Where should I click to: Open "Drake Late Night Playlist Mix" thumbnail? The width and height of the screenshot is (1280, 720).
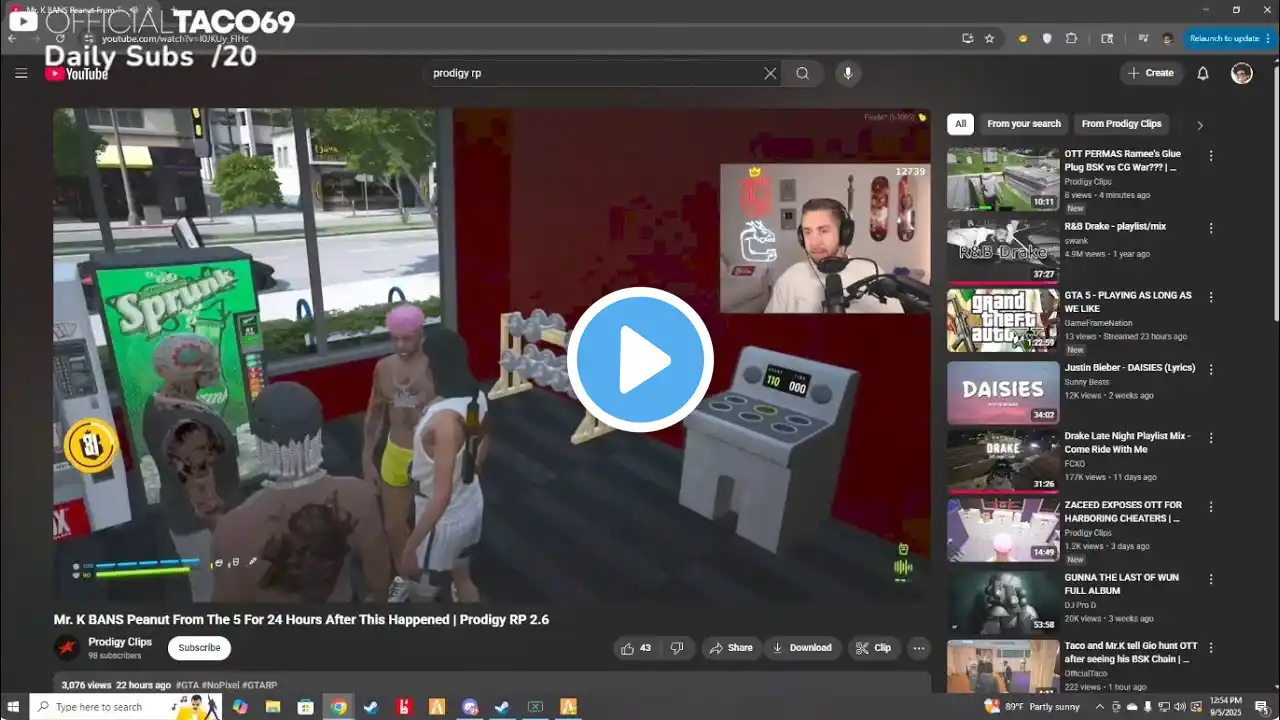pyautogui.click(x=1003, y=462)
